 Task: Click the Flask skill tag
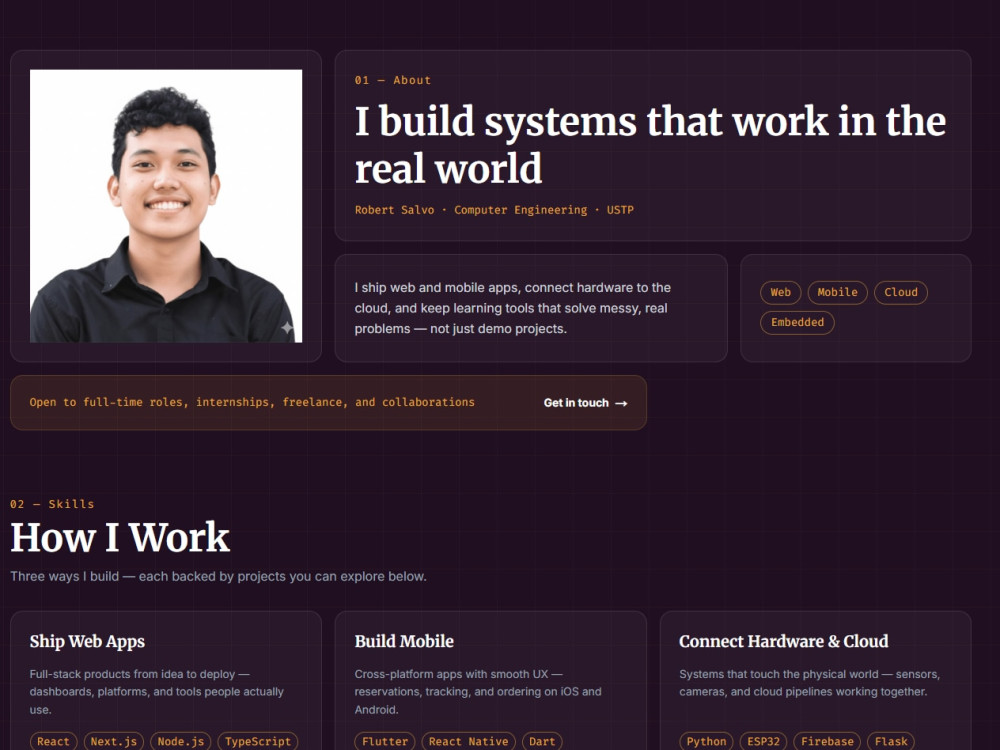coord(891,741)
